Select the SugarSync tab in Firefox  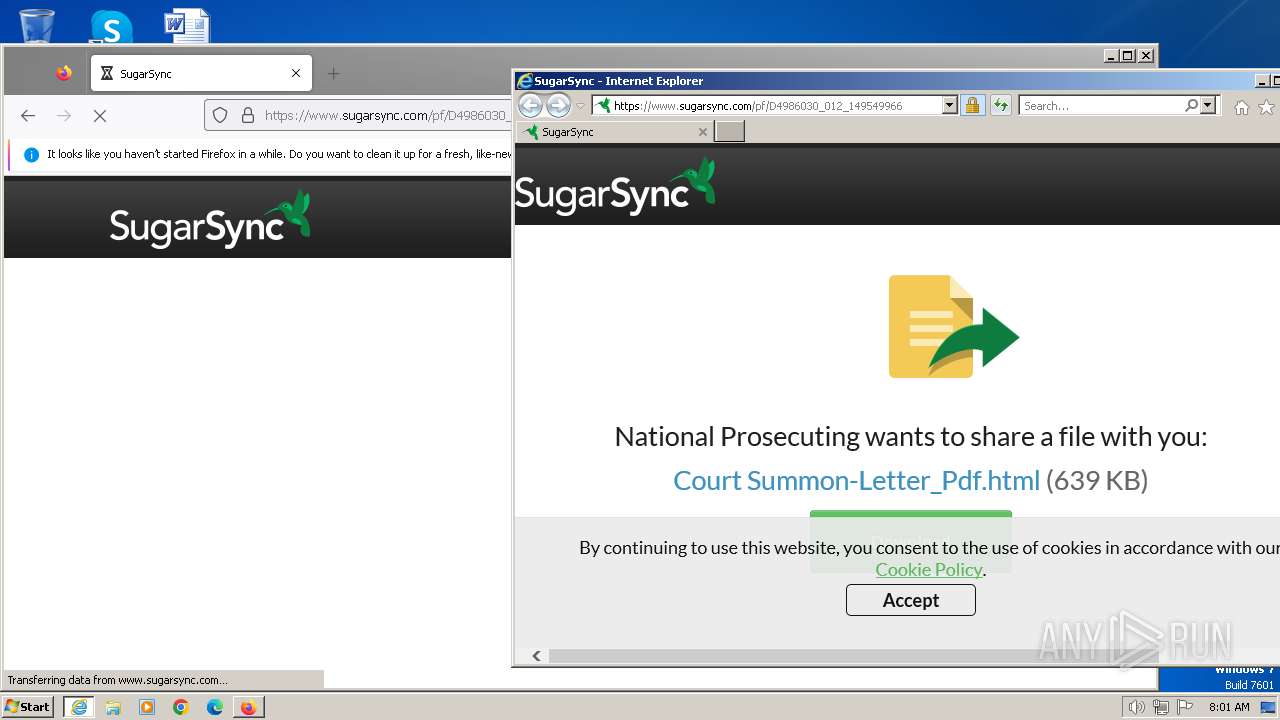[201, 73]
